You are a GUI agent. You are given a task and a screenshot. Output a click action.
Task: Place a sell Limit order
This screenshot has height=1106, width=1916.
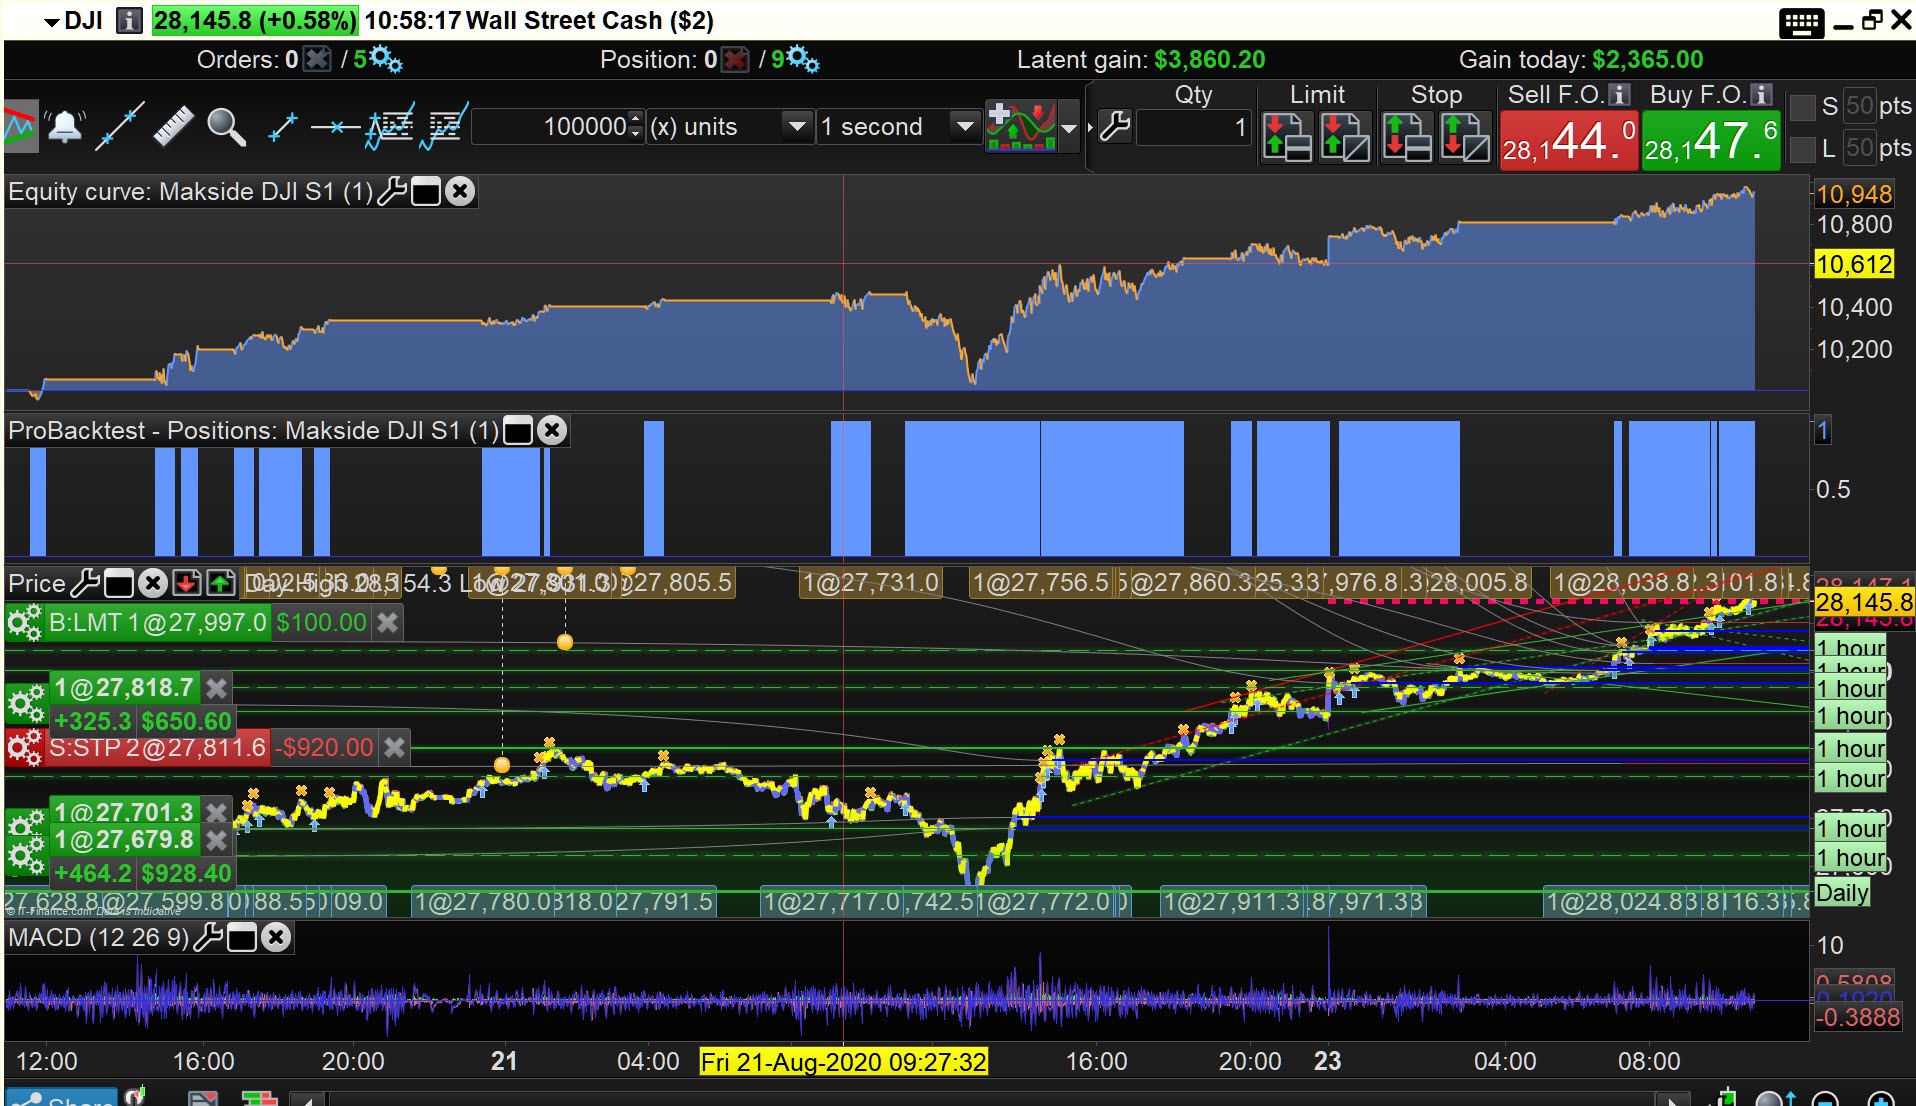[1287, 137]
